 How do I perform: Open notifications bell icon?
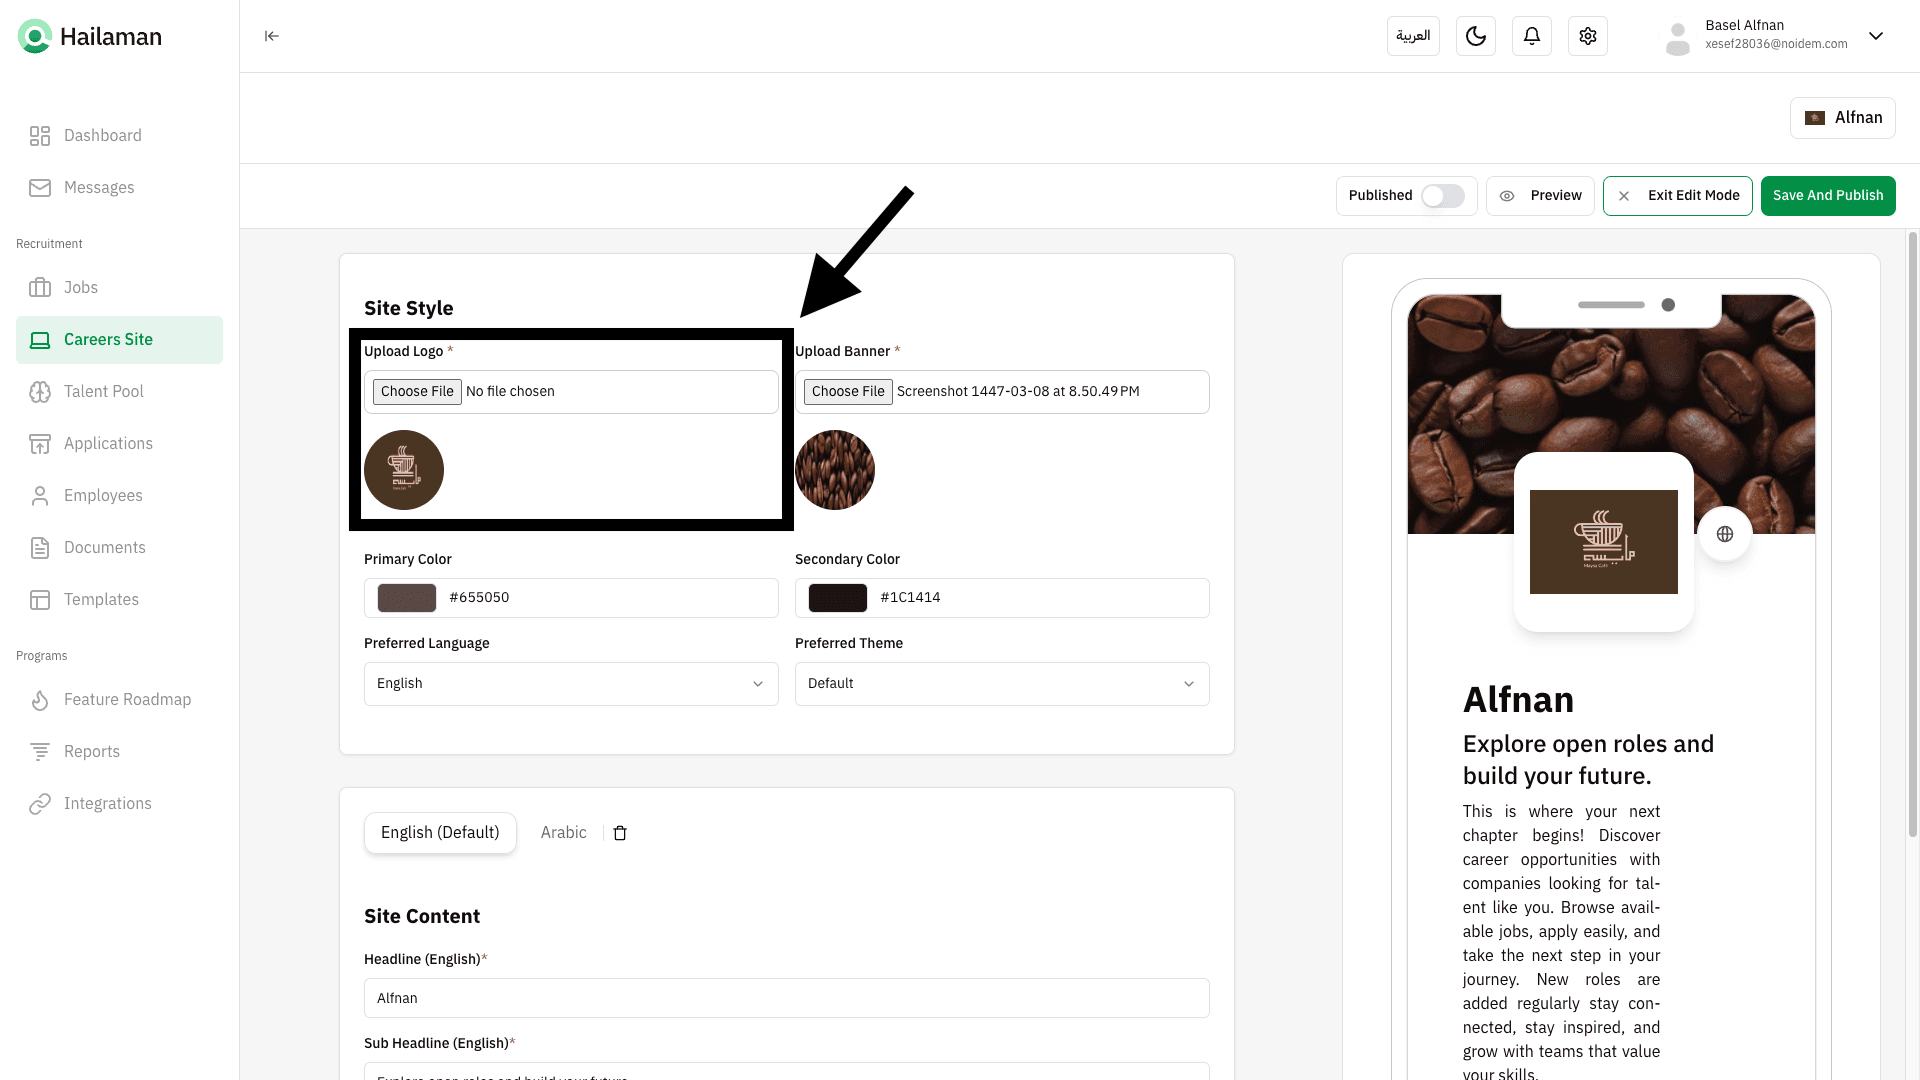click(1531, 36)
